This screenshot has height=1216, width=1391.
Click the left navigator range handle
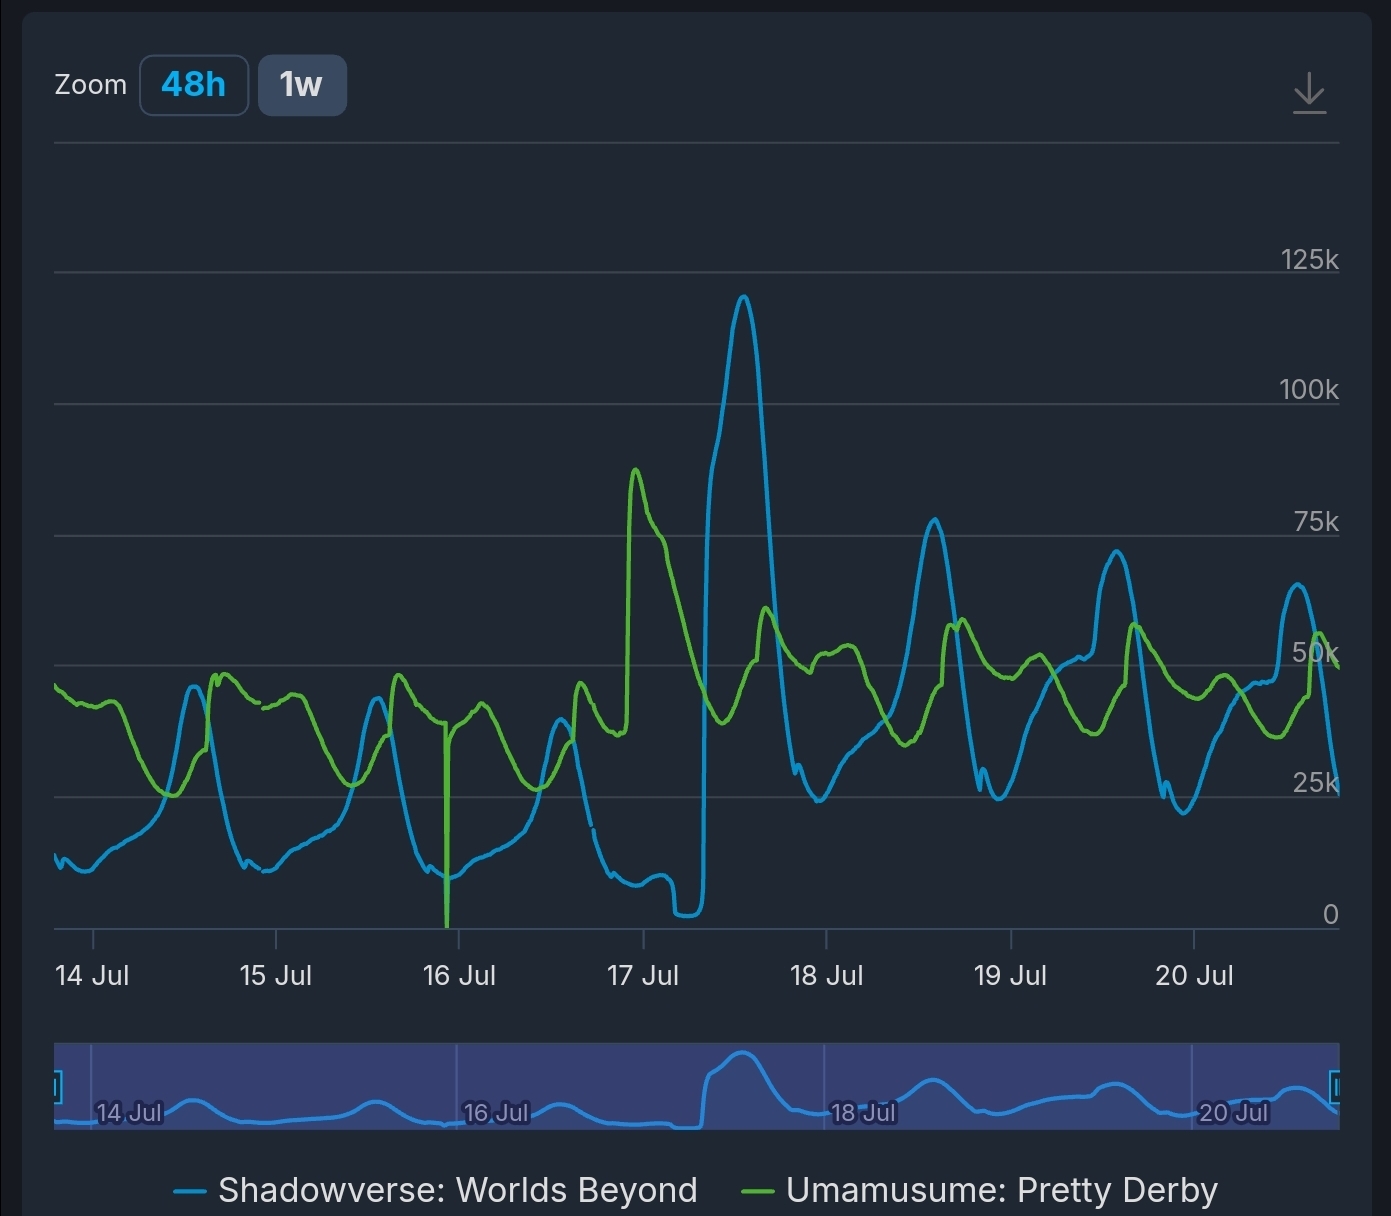(56, 1086)
